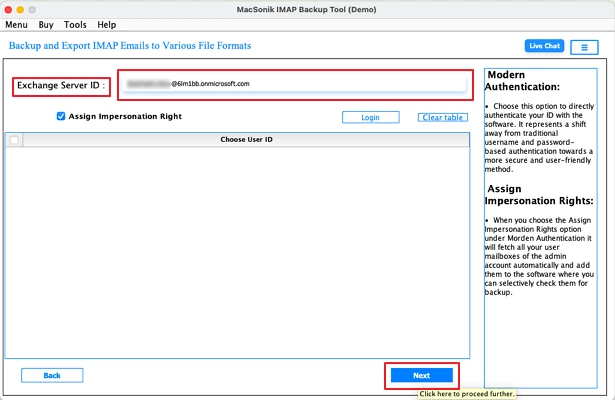Click the Assign Impersonation Rights heading
This screenshot has height=400, width=615.
[539, 195]
